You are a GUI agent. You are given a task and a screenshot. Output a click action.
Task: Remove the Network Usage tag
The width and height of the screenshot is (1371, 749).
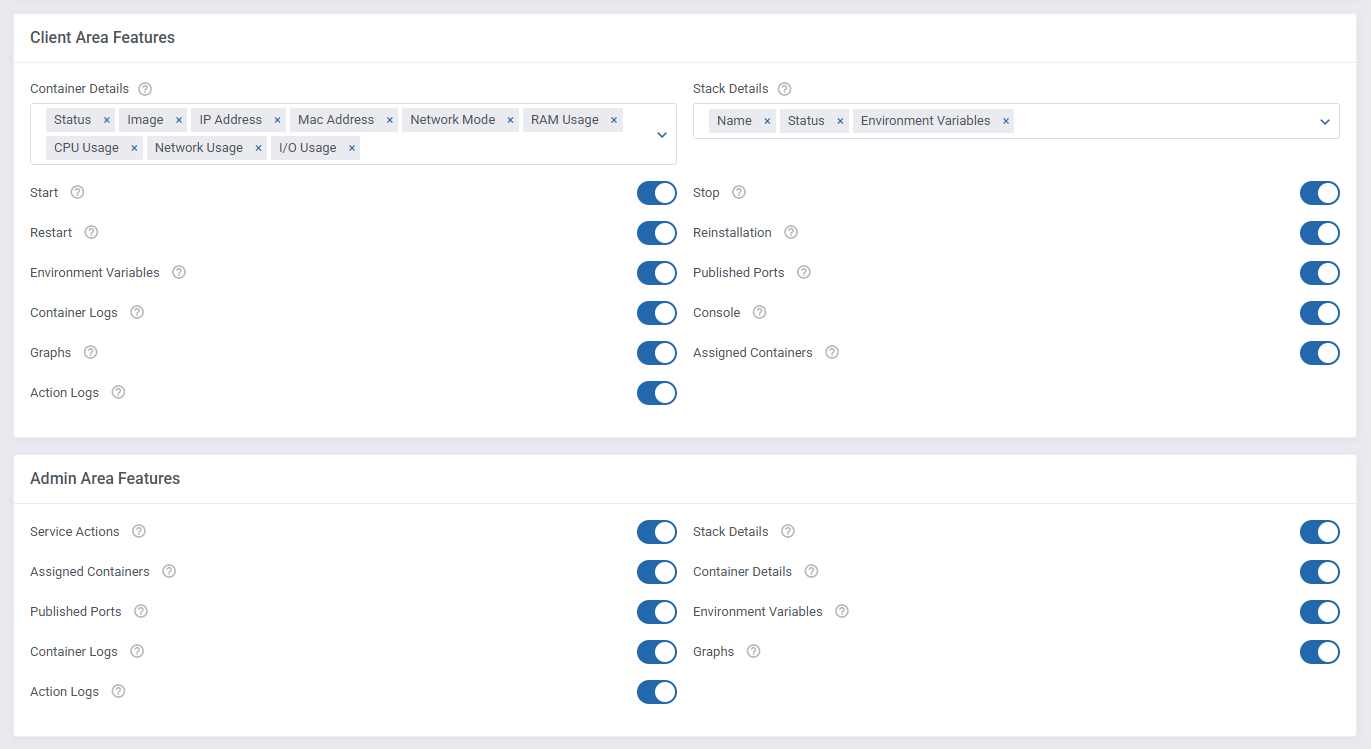(258, 148)
